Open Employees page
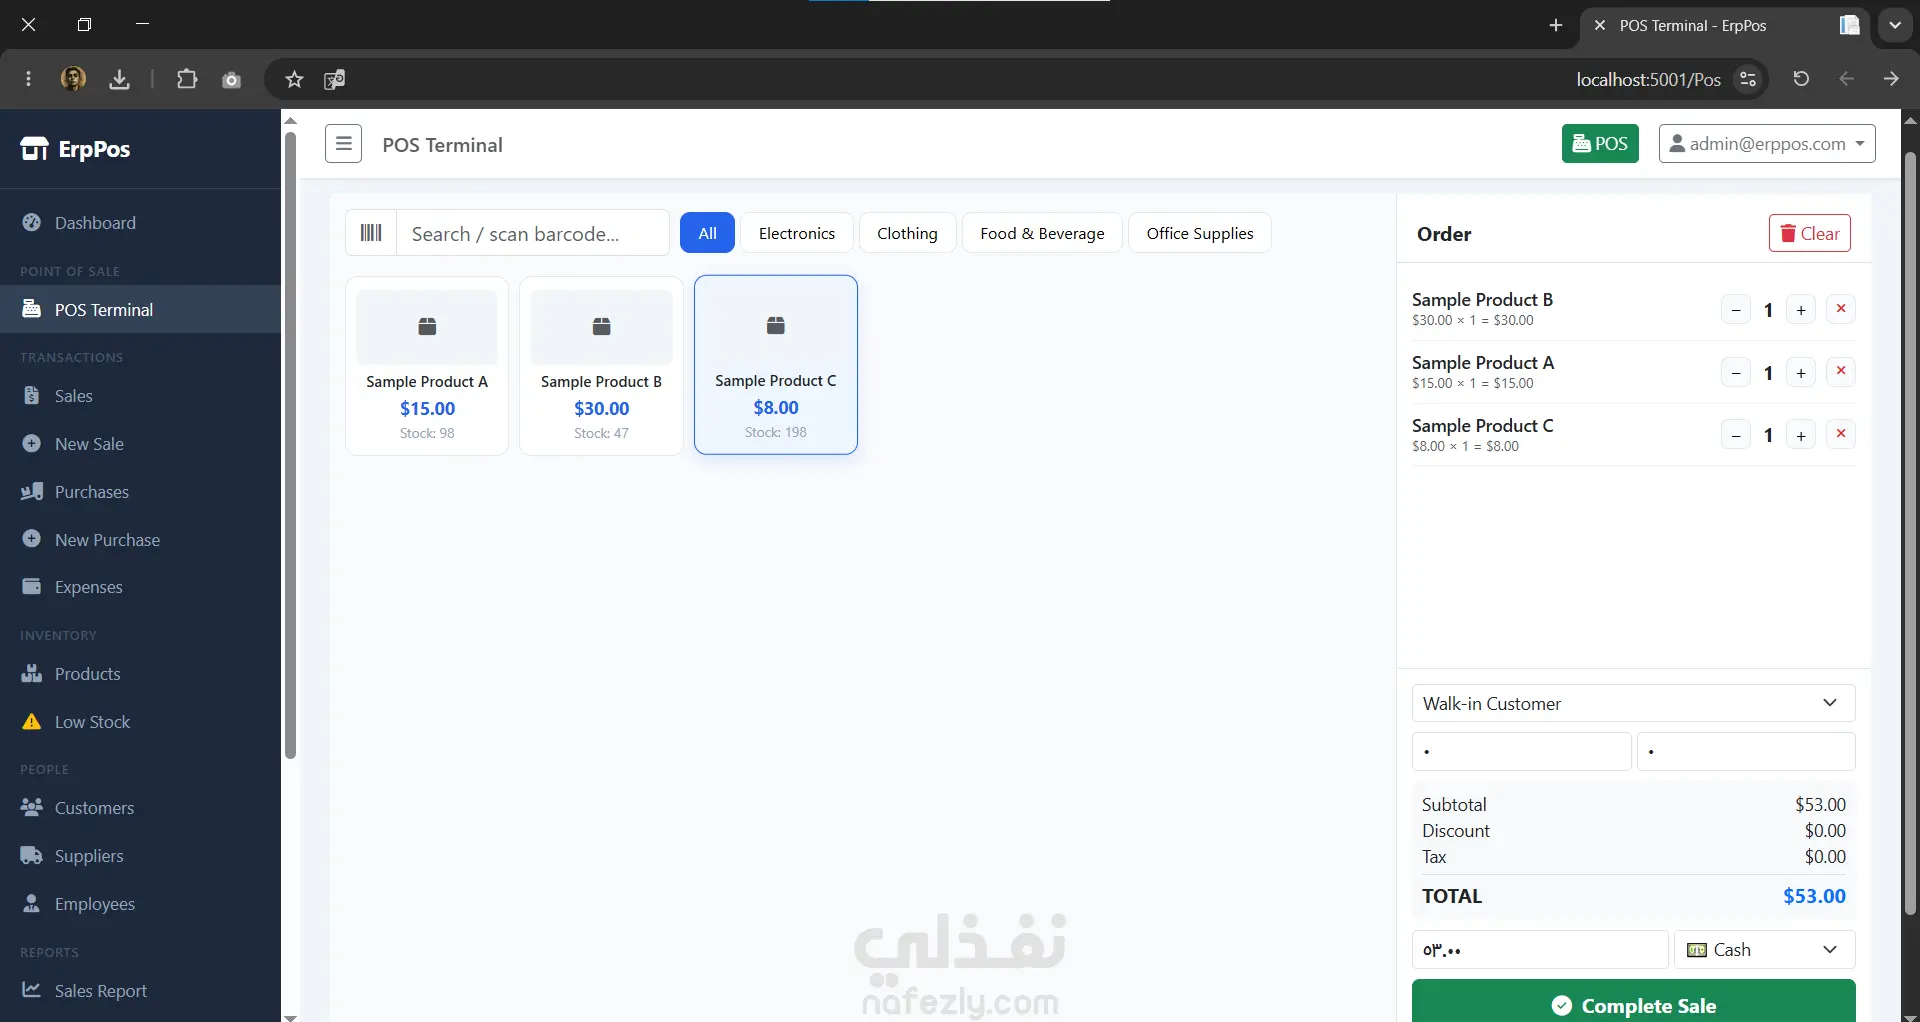The height and width of the screenshot is (1022, 1920). pos(140,904)
